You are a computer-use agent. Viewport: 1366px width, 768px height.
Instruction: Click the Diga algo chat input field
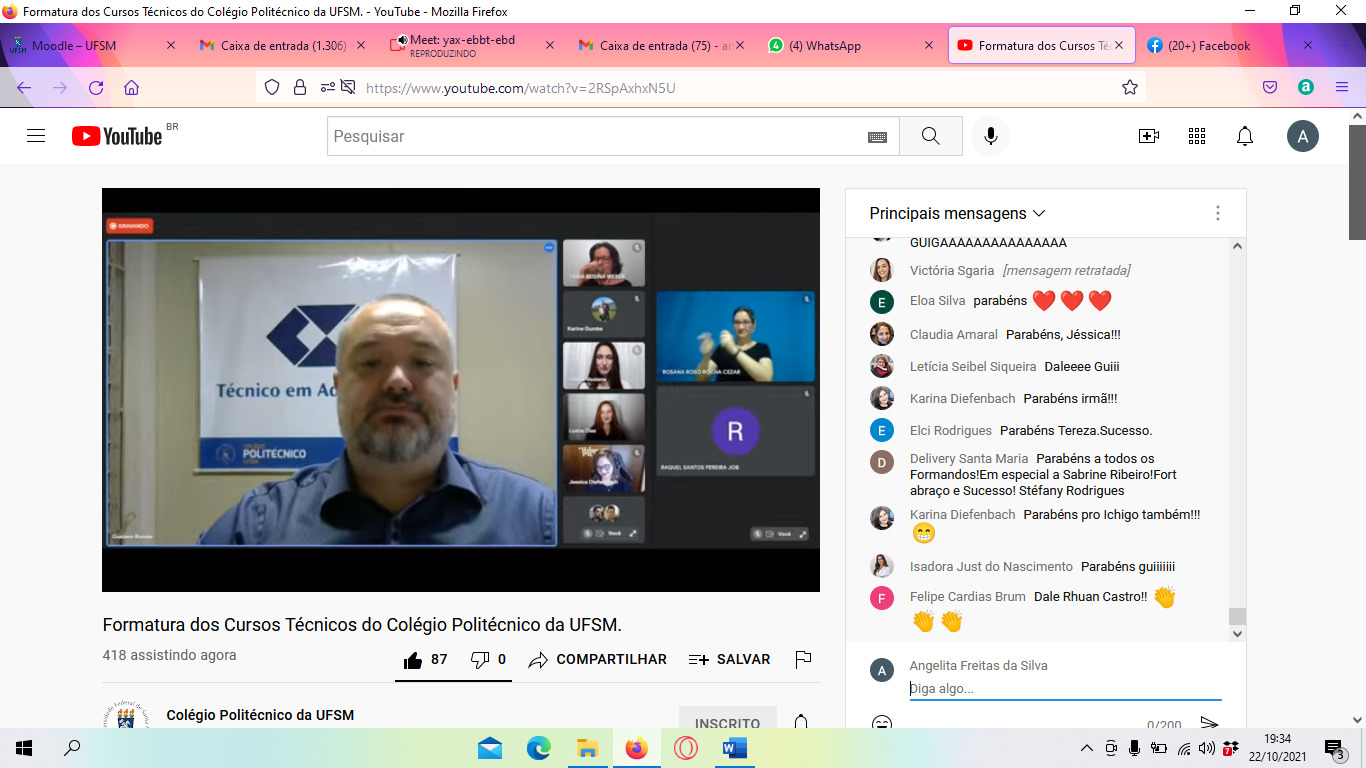pos(1064,688)
